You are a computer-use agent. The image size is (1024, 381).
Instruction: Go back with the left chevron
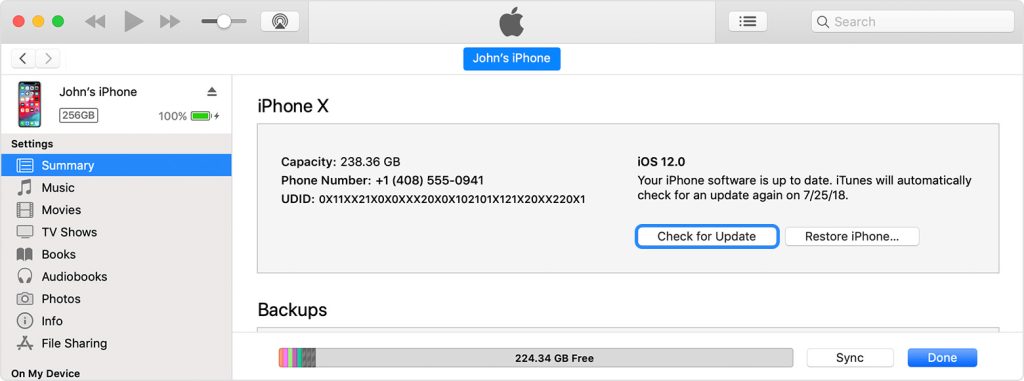(x=23, y=59)
